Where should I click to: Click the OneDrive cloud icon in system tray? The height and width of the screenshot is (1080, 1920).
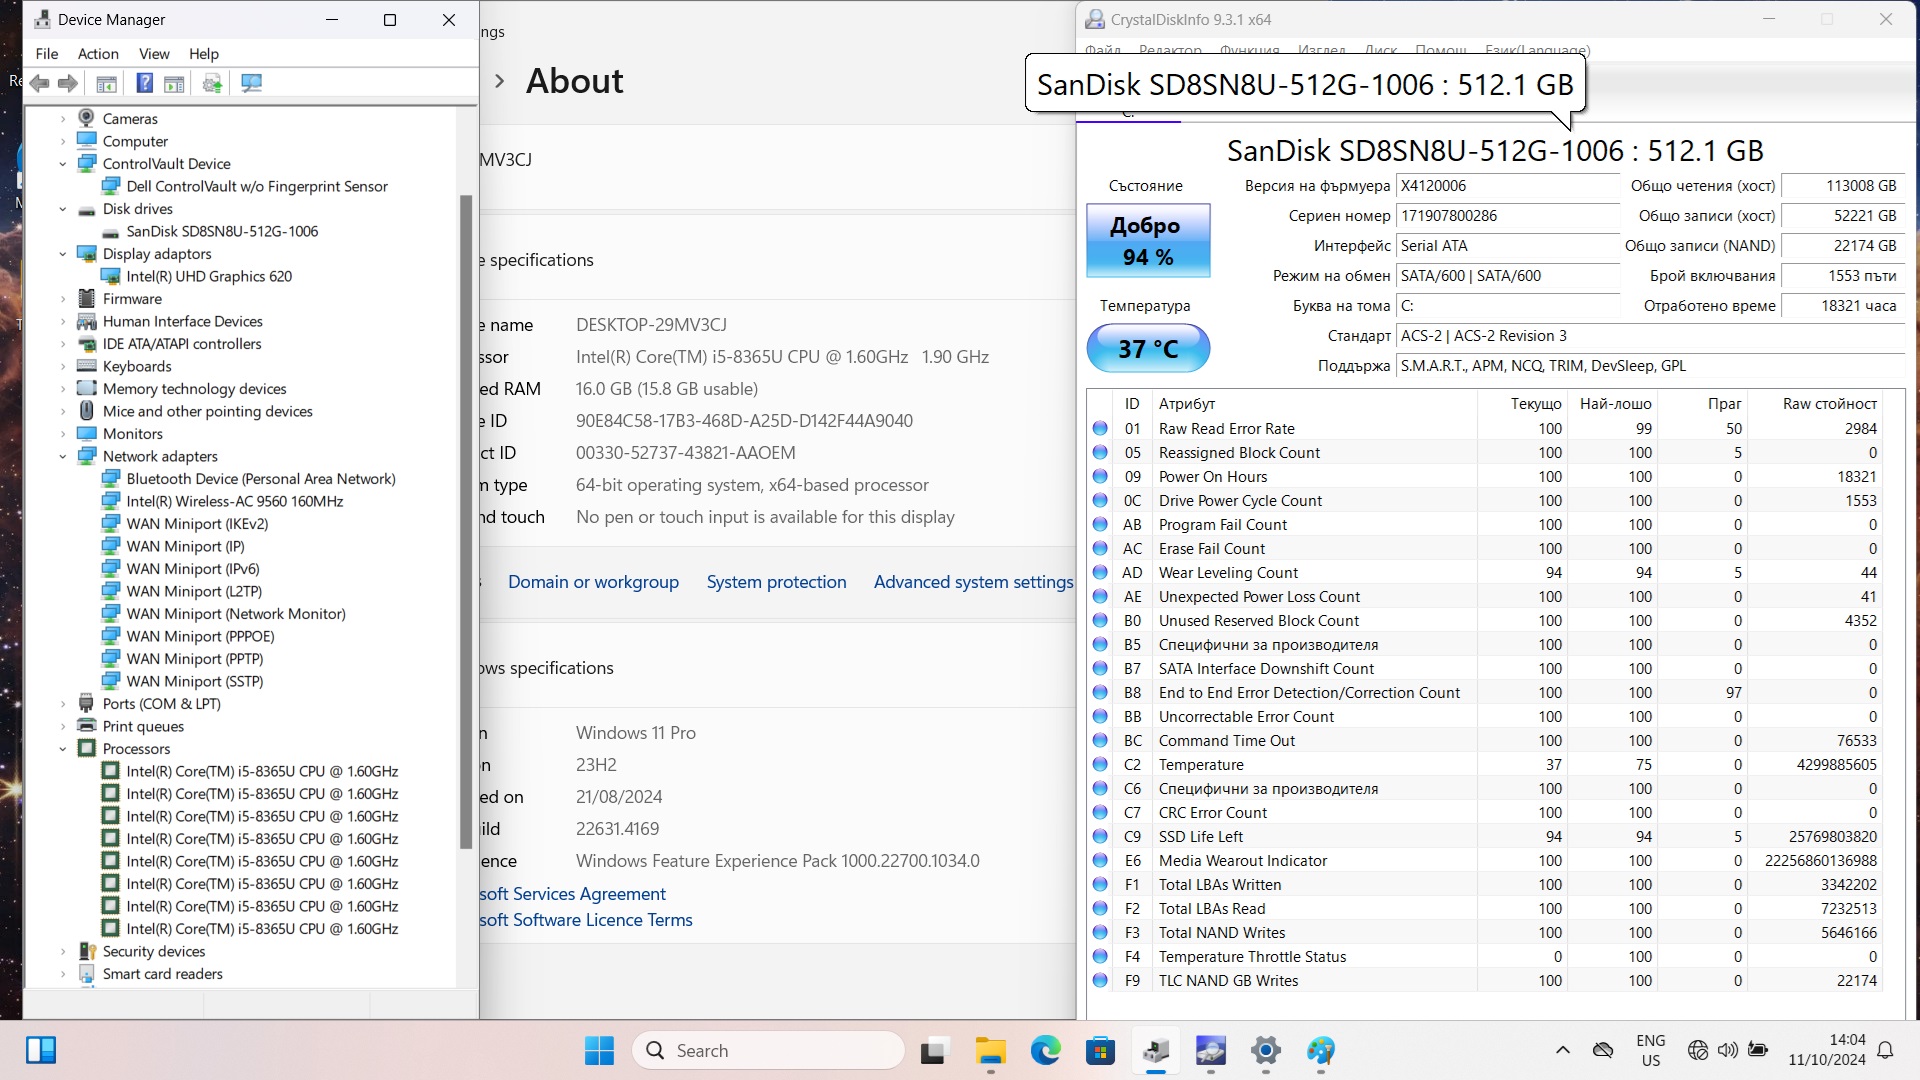pyautogui.click(x=1603, y=1050)
